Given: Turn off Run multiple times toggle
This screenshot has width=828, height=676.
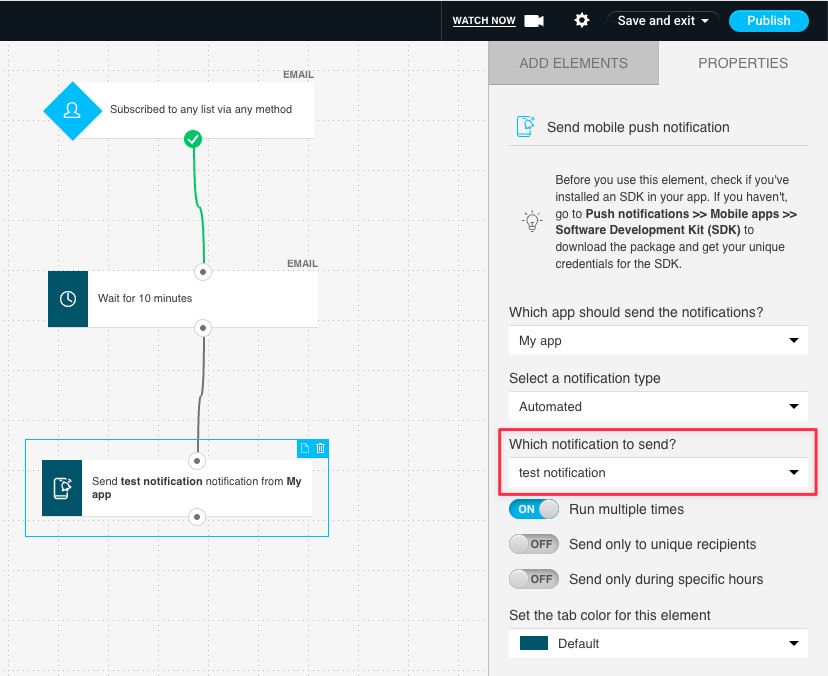Looking at the screenshot, I should (x=533, y=509).
